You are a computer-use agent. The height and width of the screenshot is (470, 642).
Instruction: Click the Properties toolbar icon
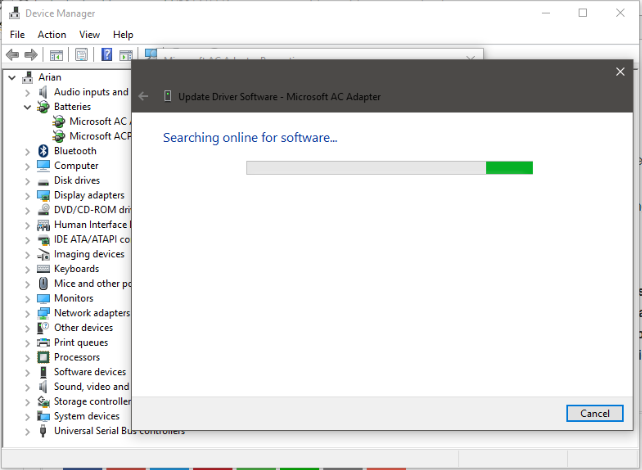coord(81,54)
